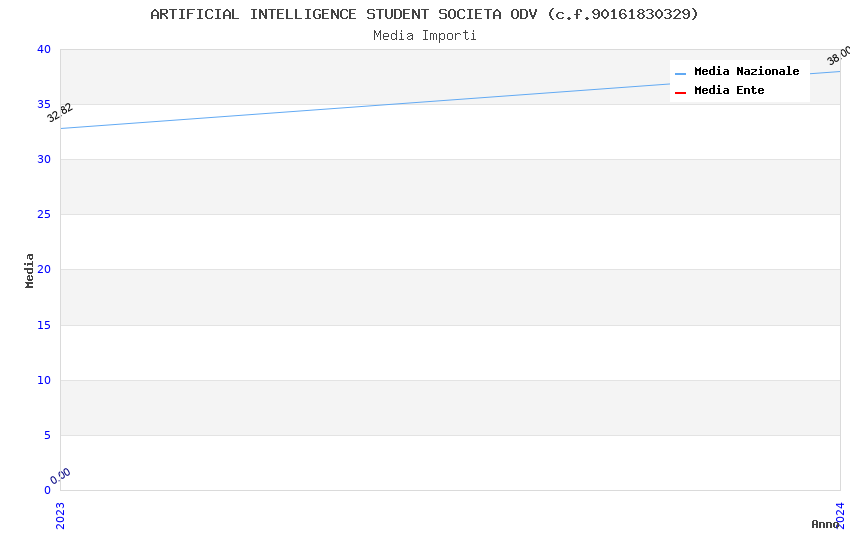Click the 40 y-axis tick label
The image size is (850, 550).
(43, 50)
